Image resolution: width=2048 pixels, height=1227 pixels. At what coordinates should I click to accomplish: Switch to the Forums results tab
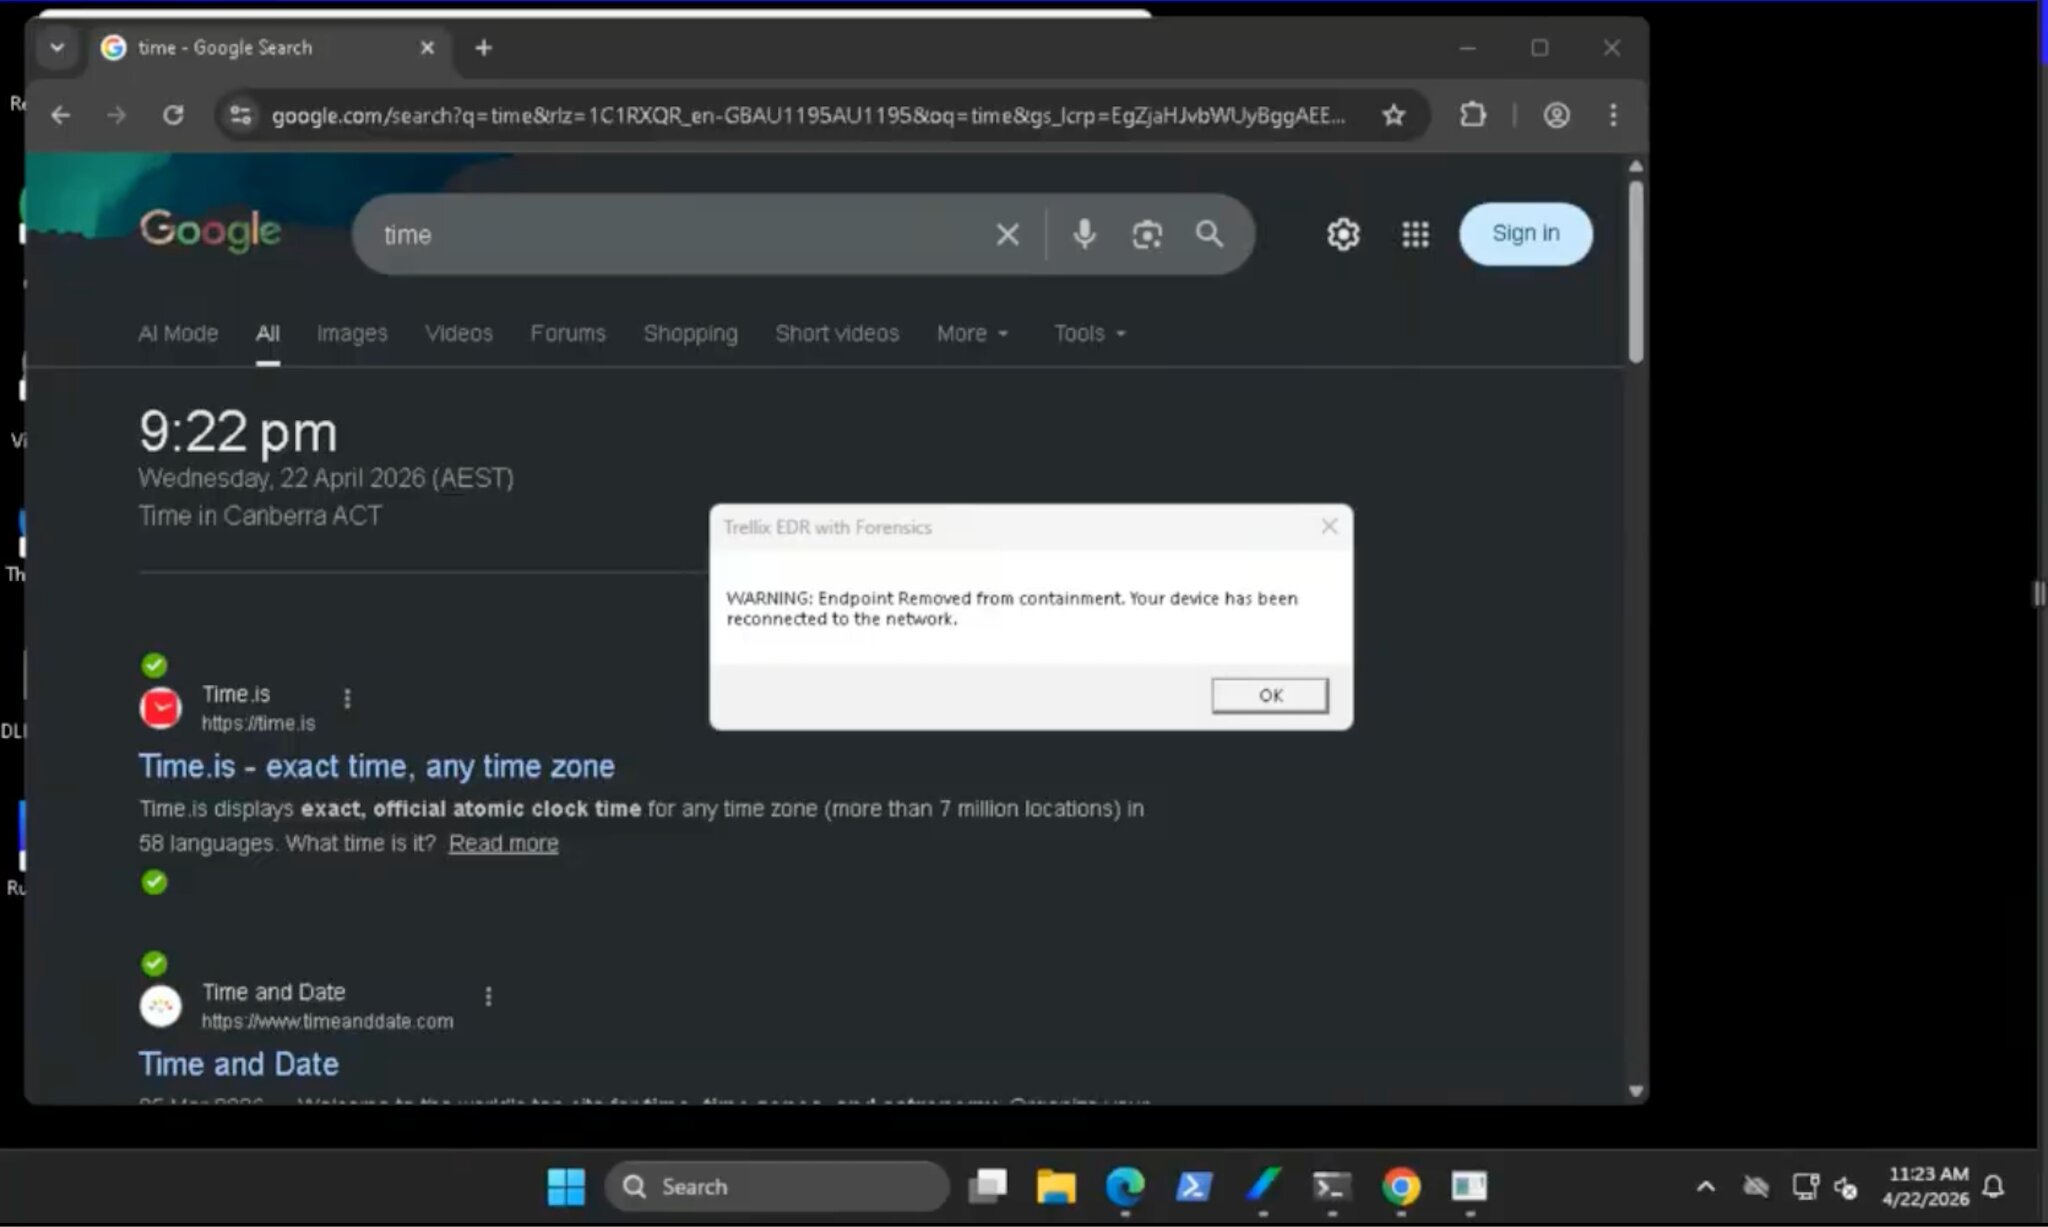tap(568, 333)
